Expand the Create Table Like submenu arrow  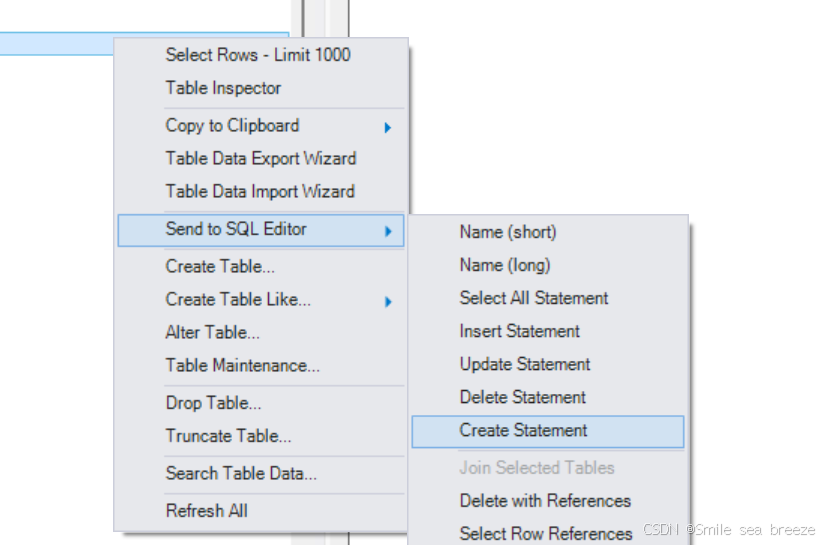pyautogui.click(x=388, y=302)
